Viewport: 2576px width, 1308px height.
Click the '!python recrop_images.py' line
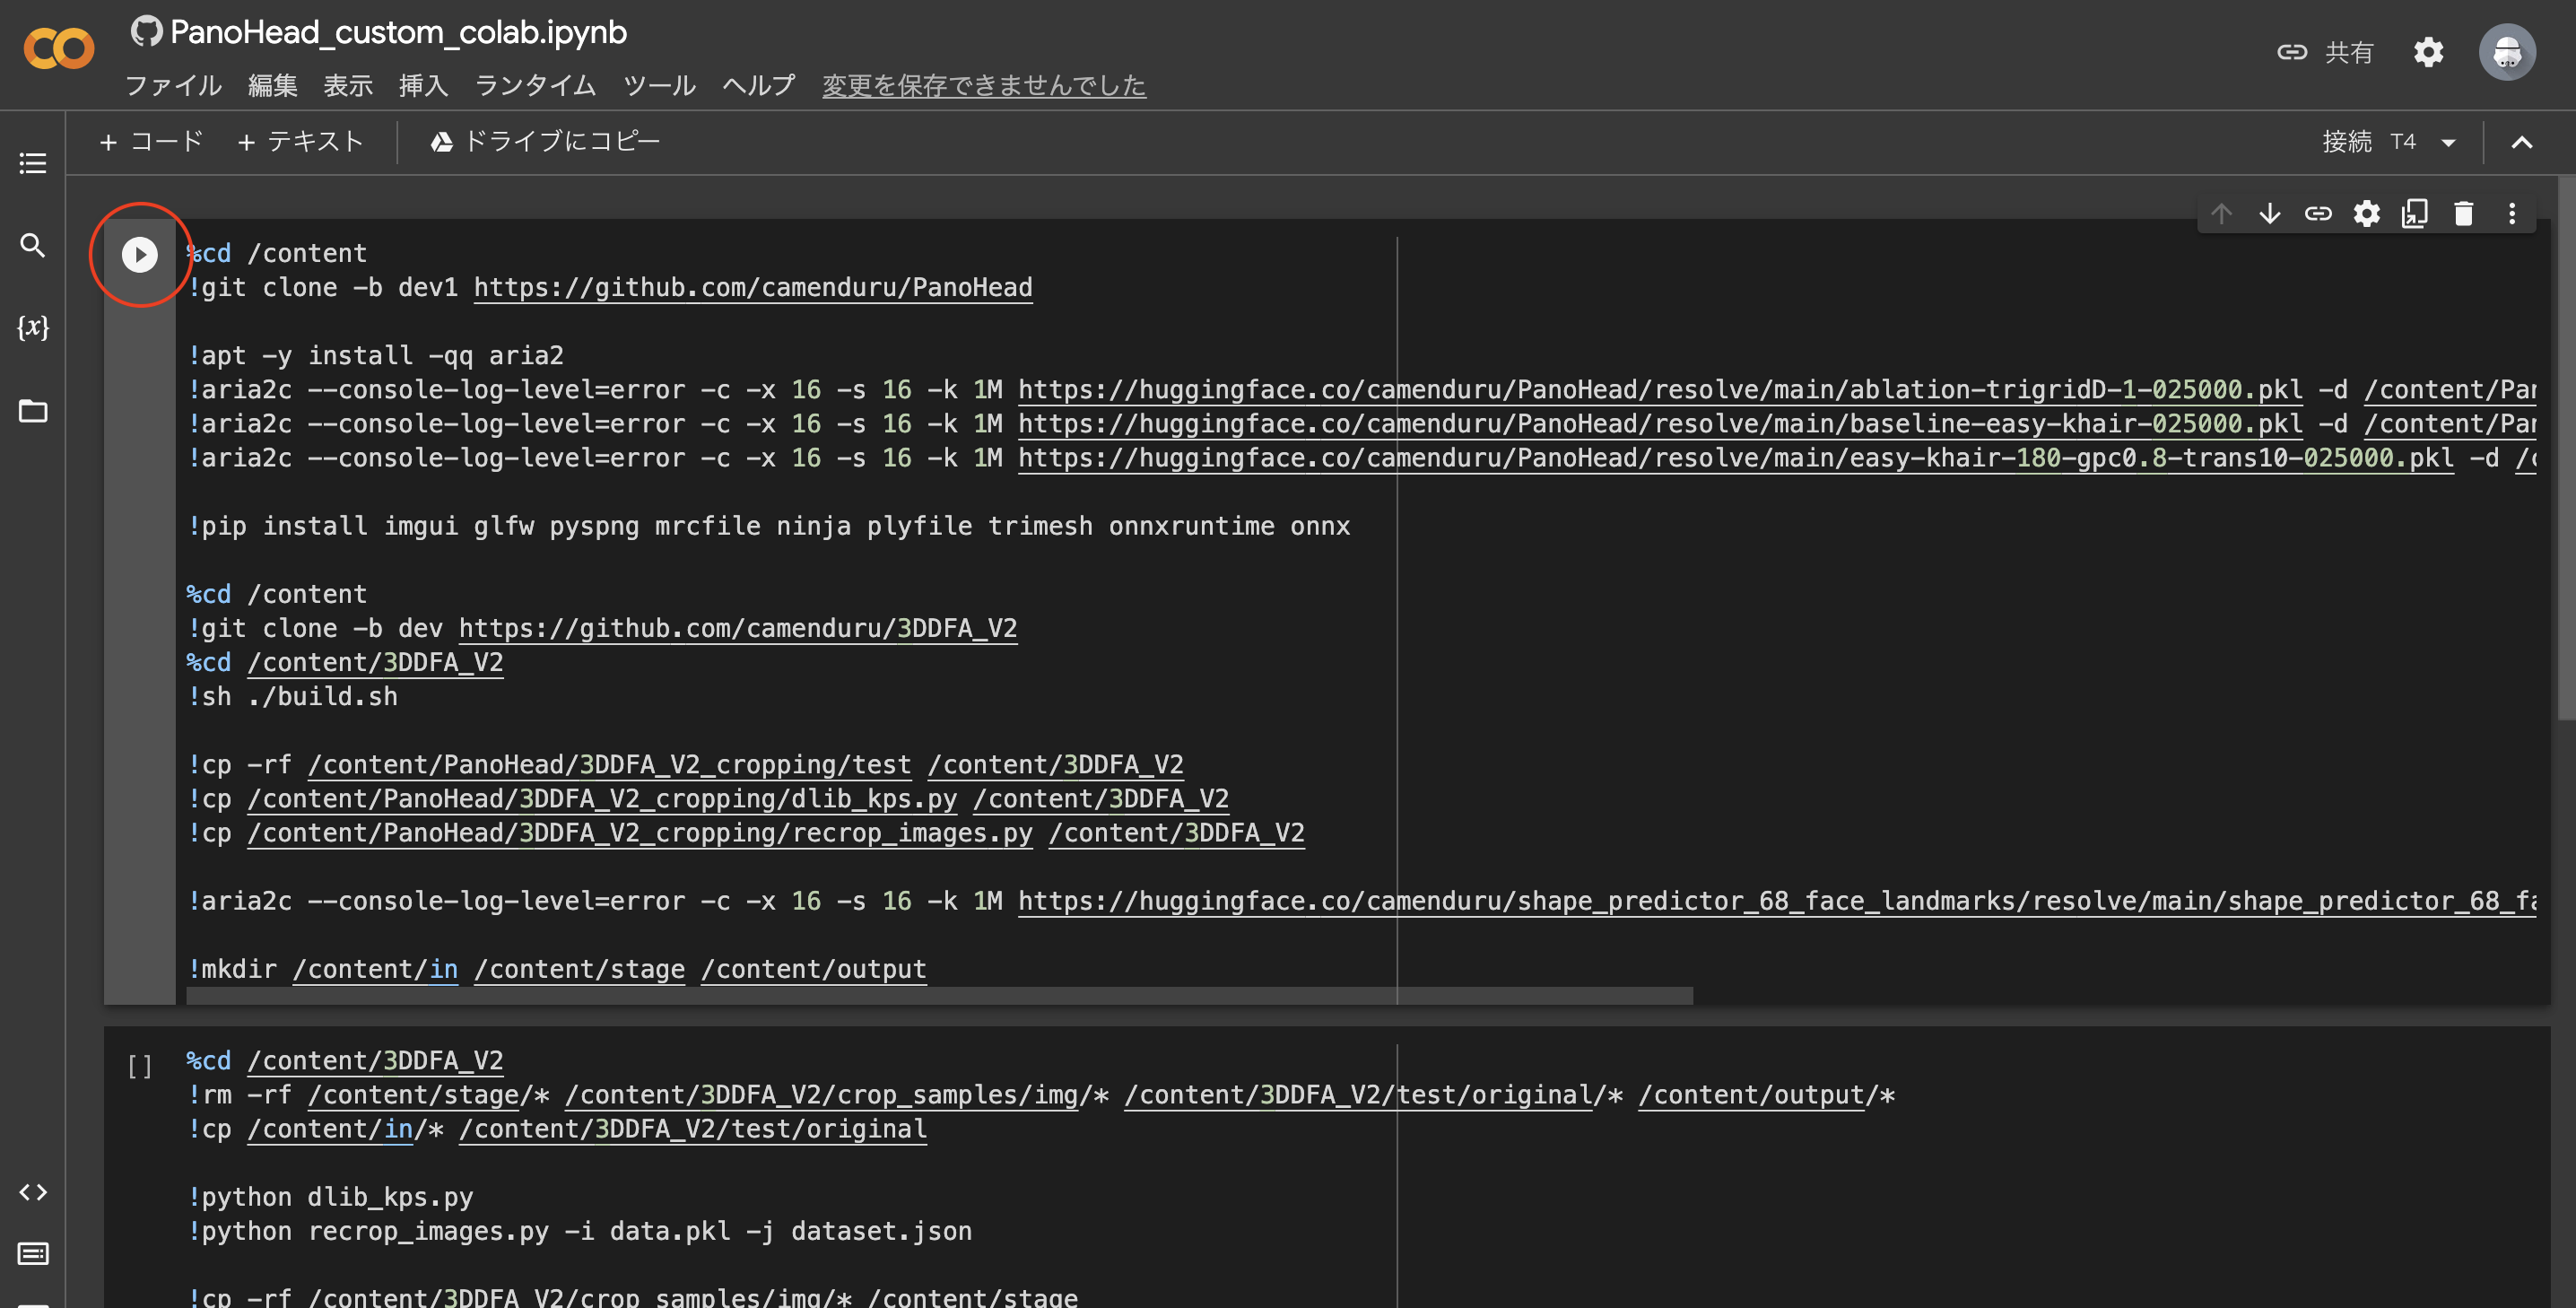point(580,1232)
